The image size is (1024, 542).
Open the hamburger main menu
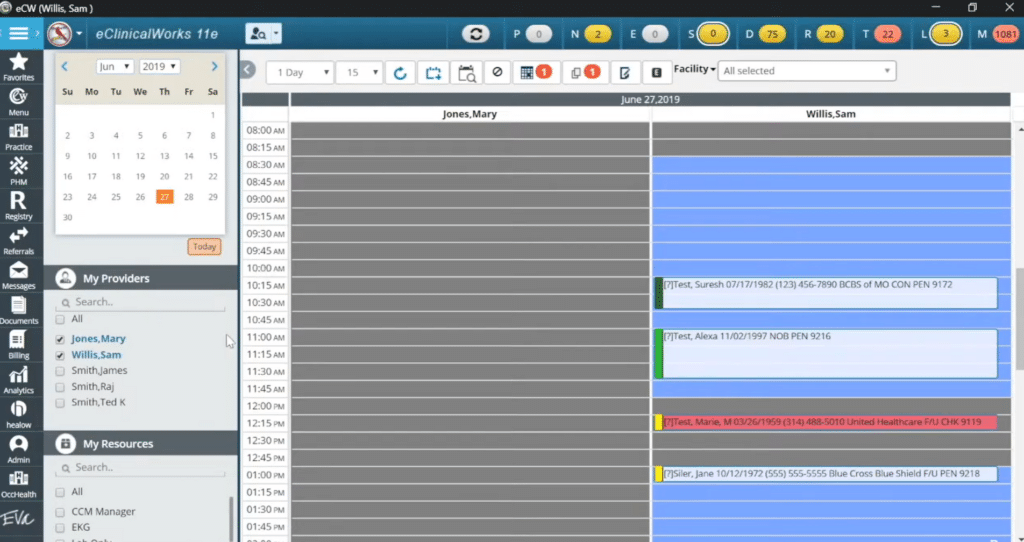point(18,33)
